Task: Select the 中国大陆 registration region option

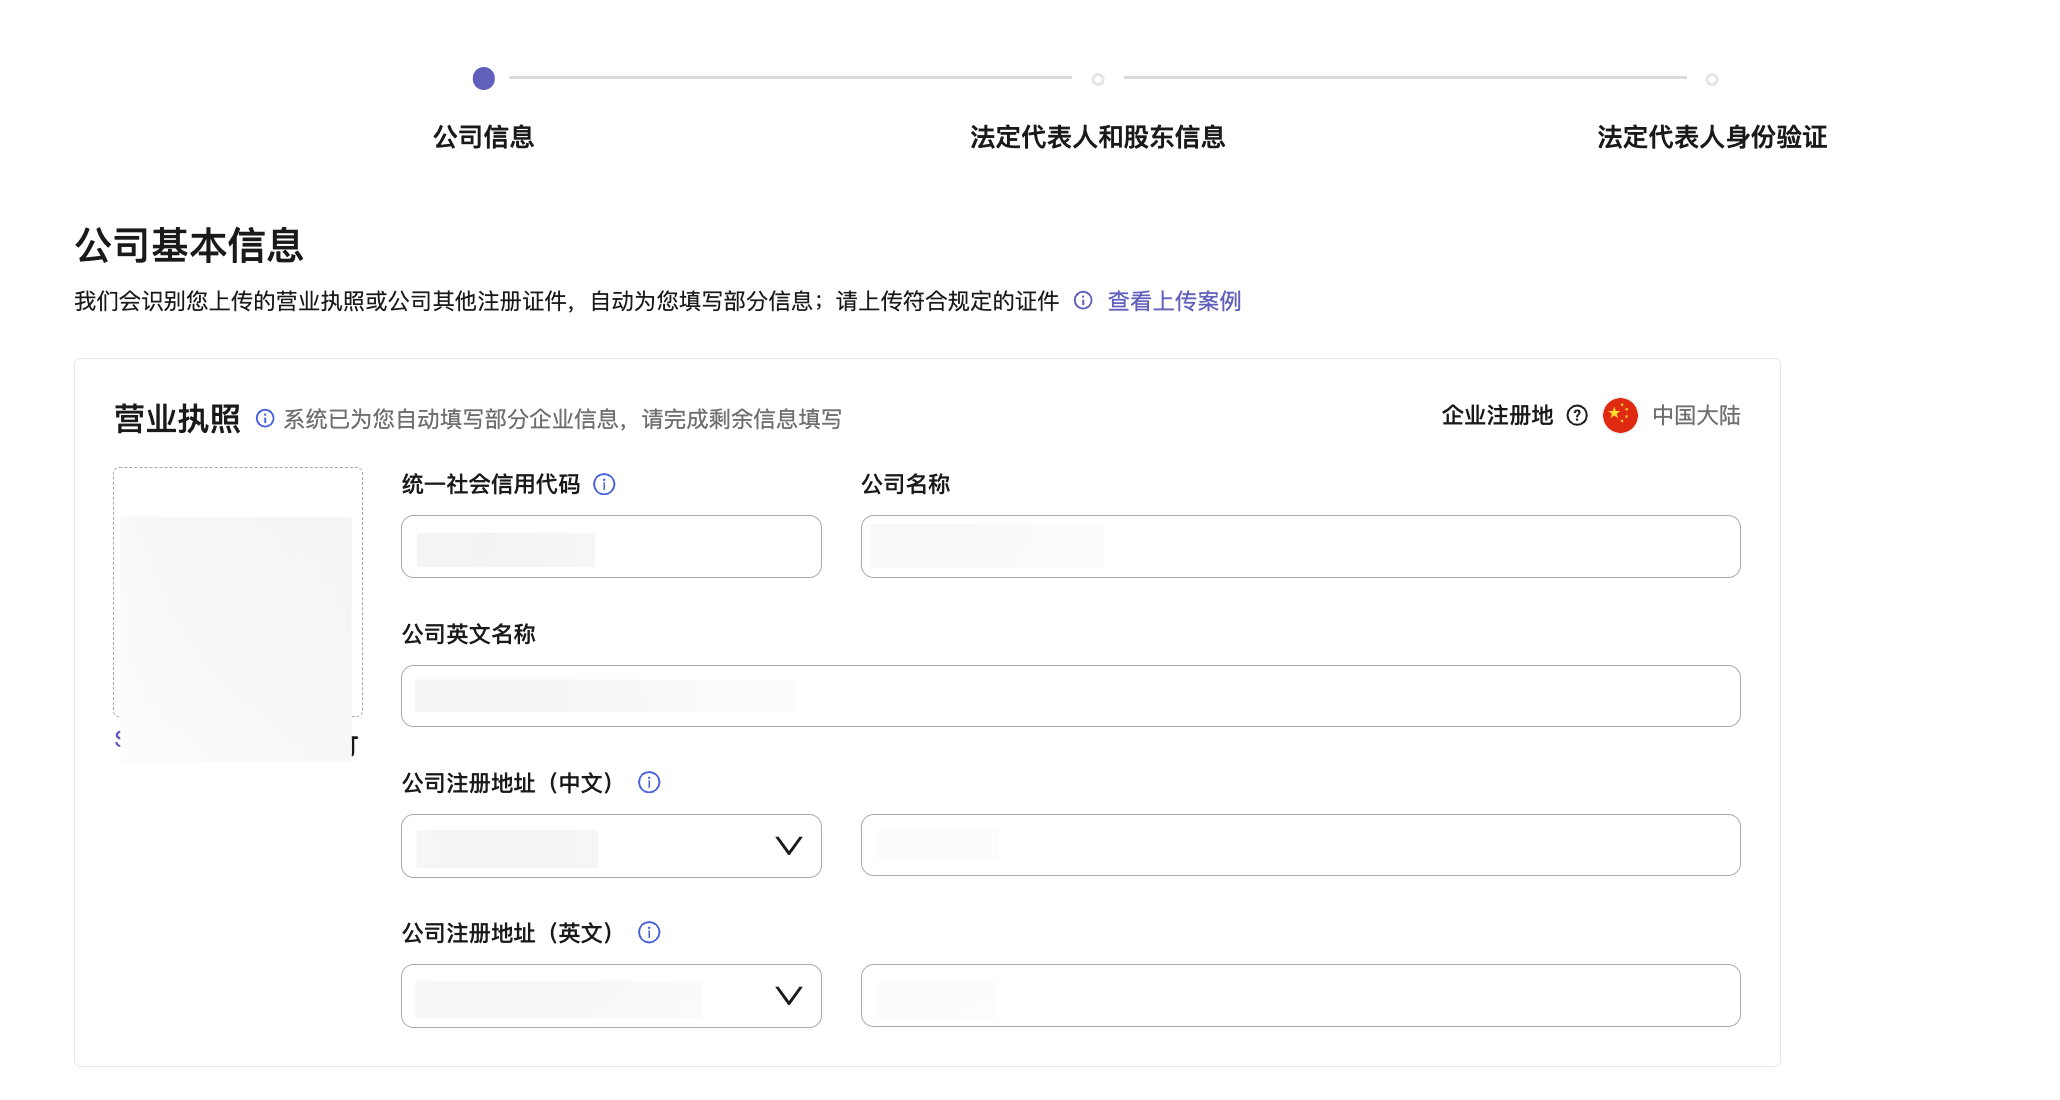Action: [1696, 416]
